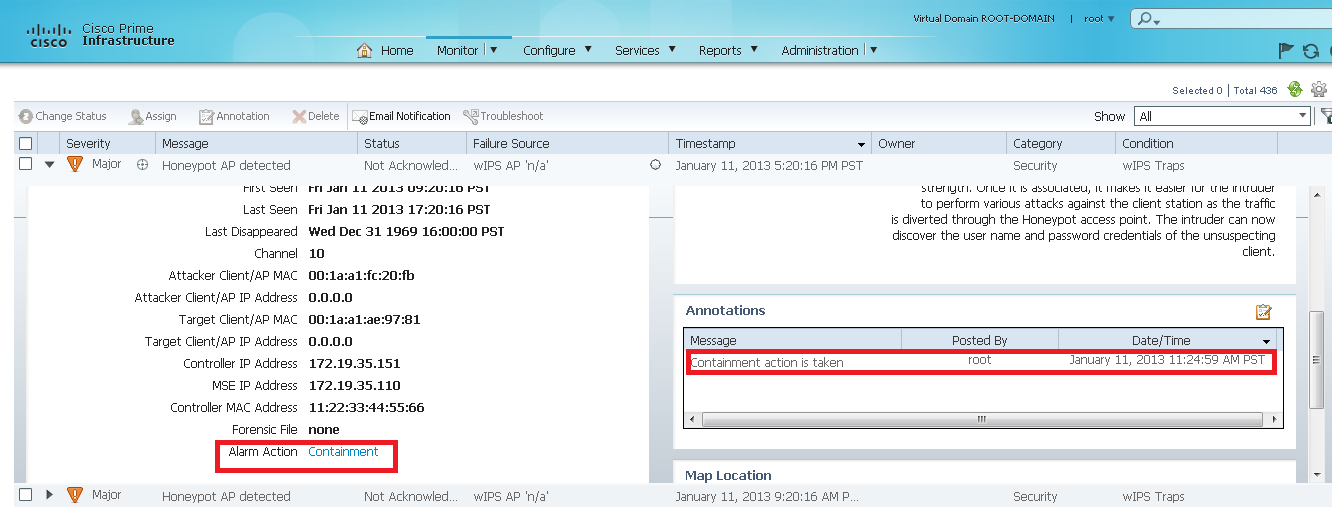The image size is (1332, 507).
Task: Click the alarm flag icon in header
Action: 1286,51
